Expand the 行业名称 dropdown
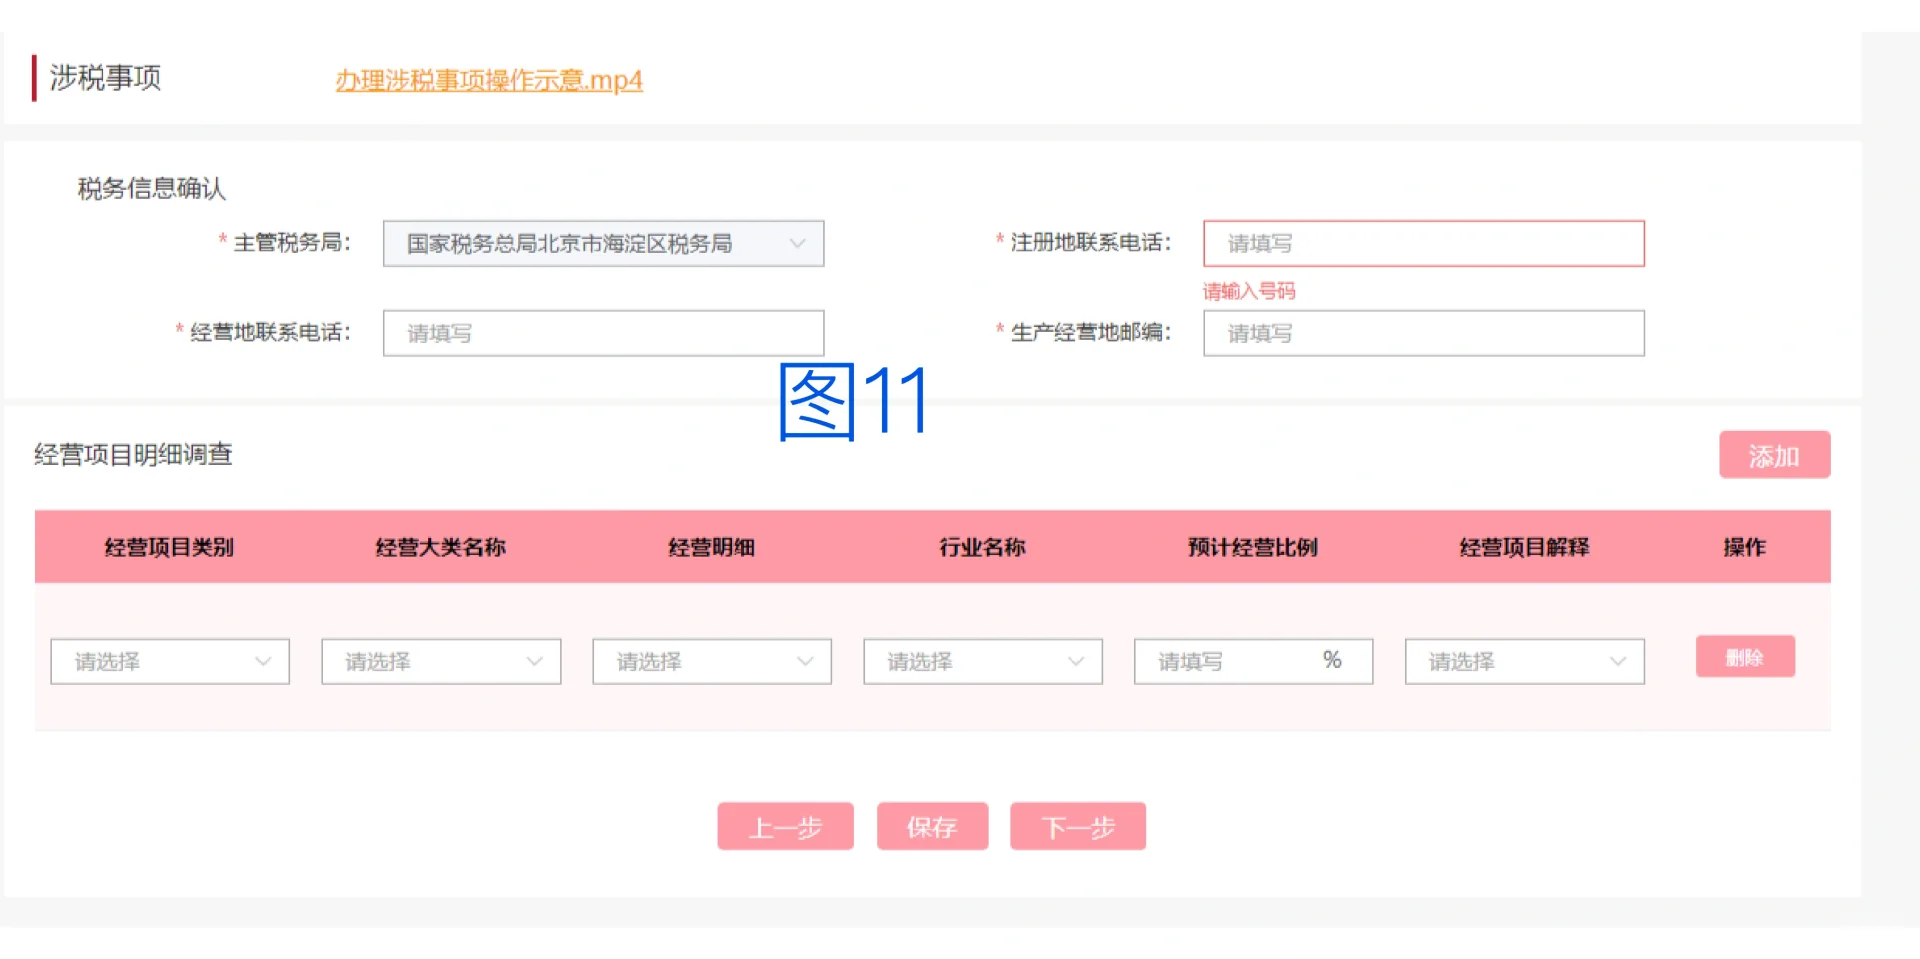The width and height of the screenshot is (1920, 959). pos(982,661)
